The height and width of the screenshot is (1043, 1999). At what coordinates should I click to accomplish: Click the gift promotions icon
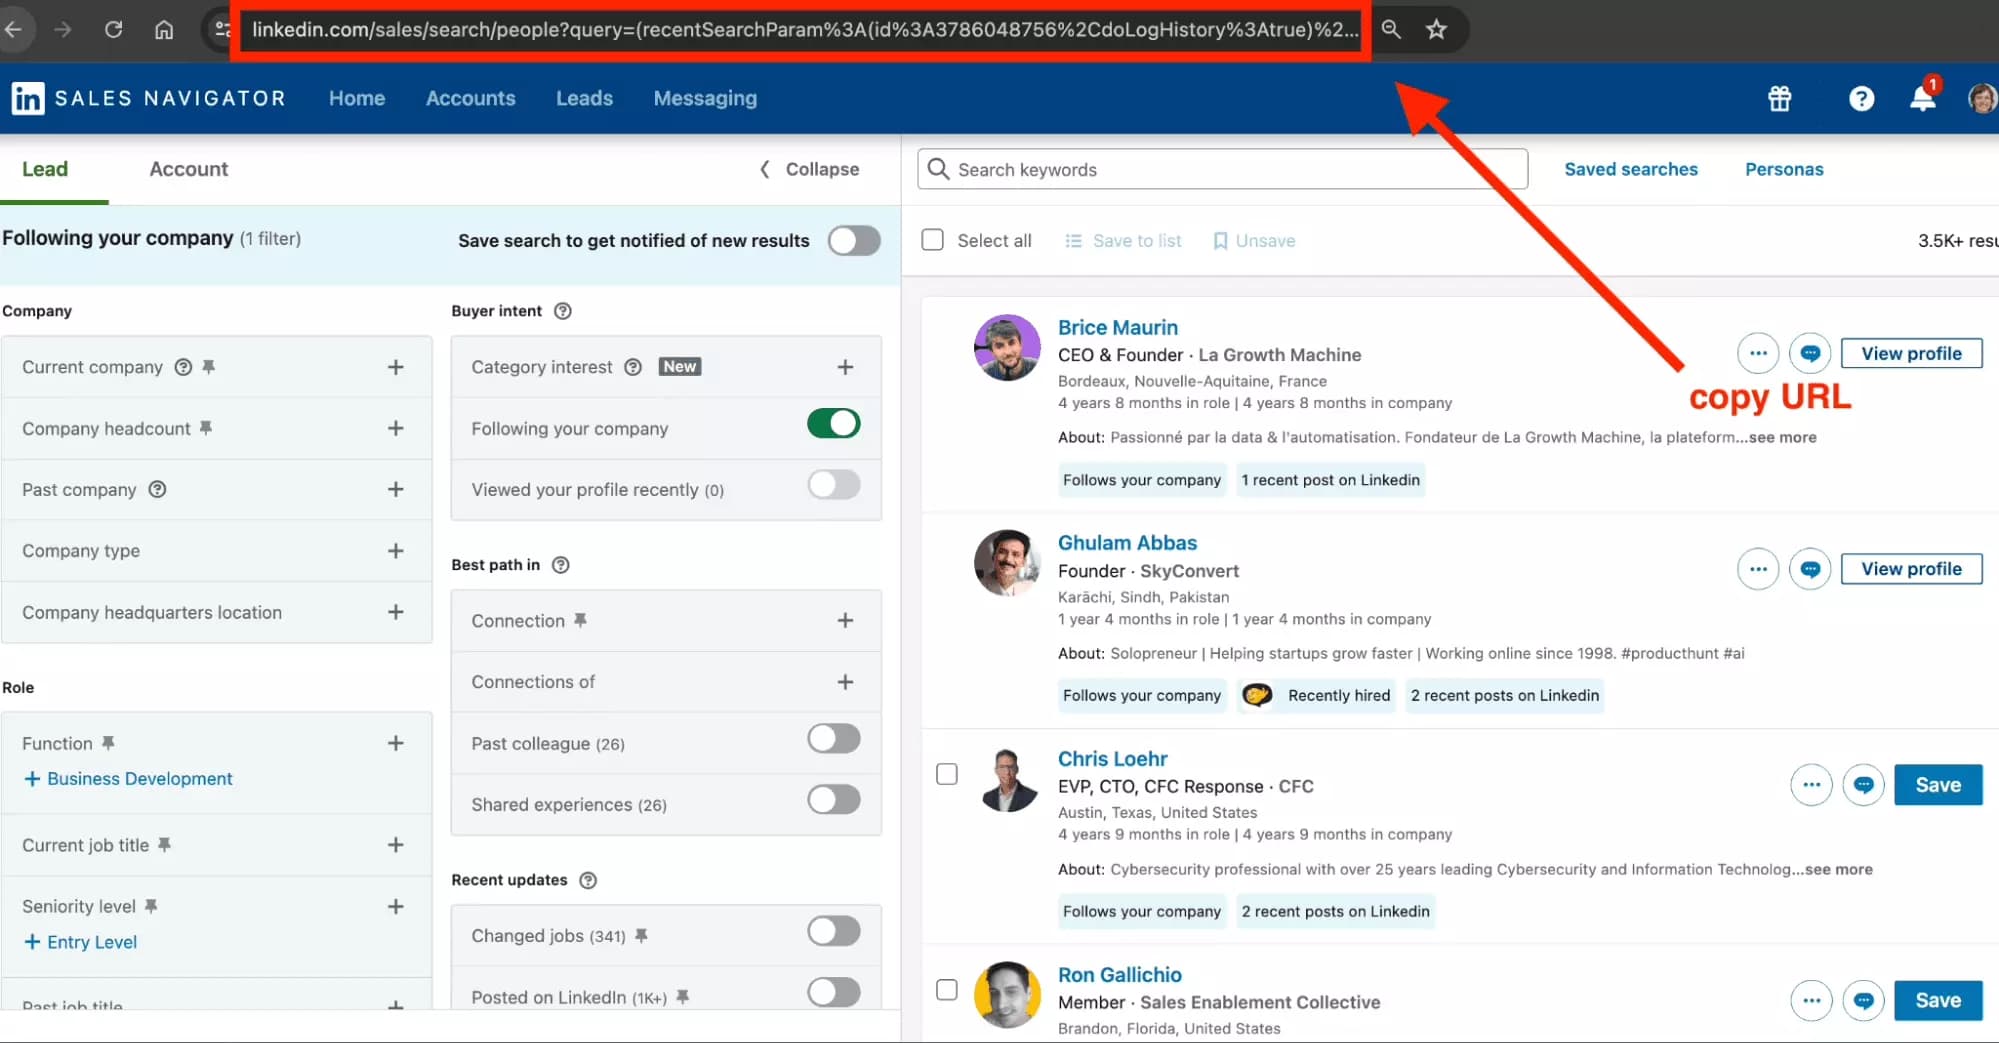[x=1779, y=98]
